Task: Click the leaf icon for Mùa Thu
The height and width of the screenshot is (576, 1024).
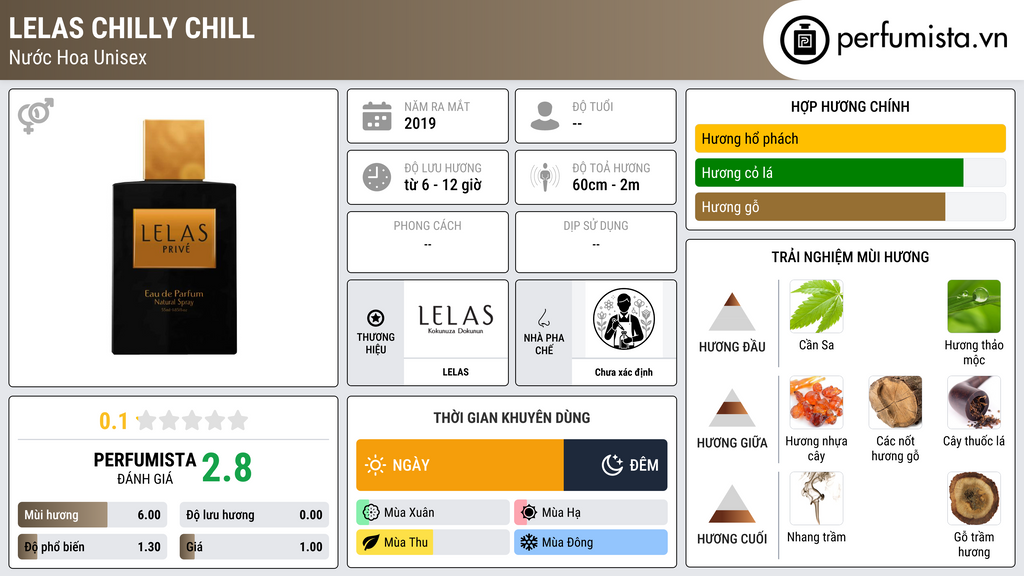Action: (x=371, y=542)
